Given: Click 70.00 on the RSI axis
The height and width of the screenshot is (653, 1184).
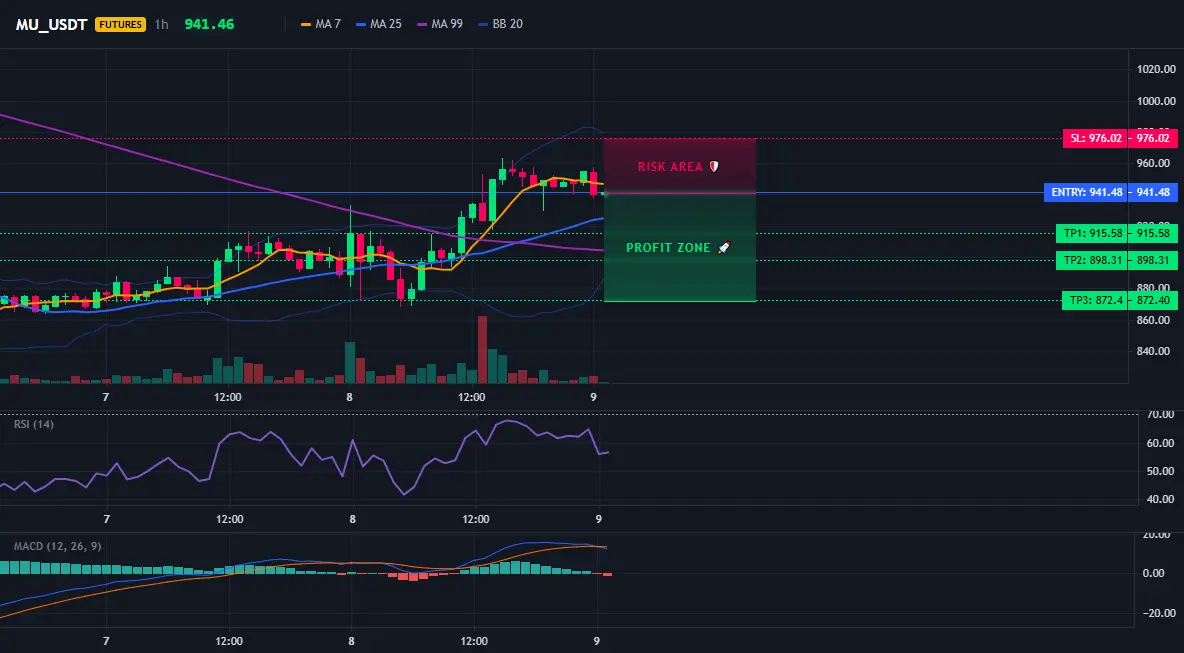Looking at the screenshot, I should tap(1160, 414).
